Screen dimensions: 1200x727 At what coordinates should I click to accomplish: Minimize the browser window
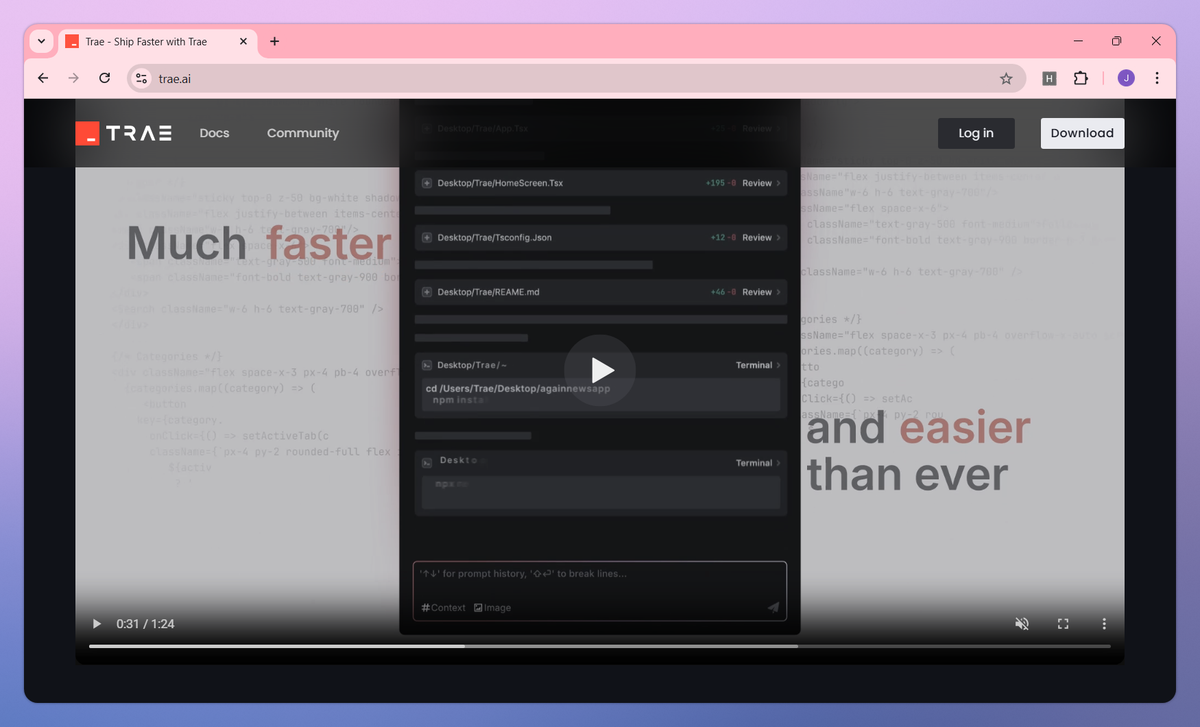1078,41
